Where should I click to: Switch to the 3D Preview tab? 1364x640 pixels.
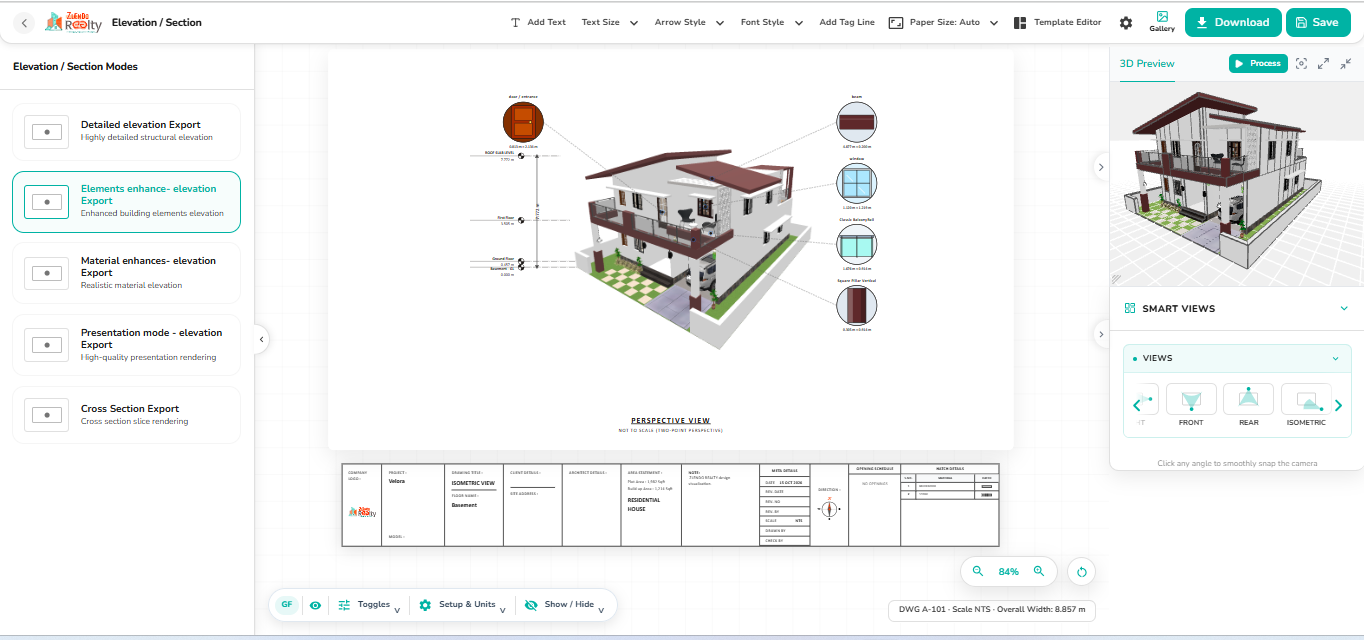[x=1147, y=63]
